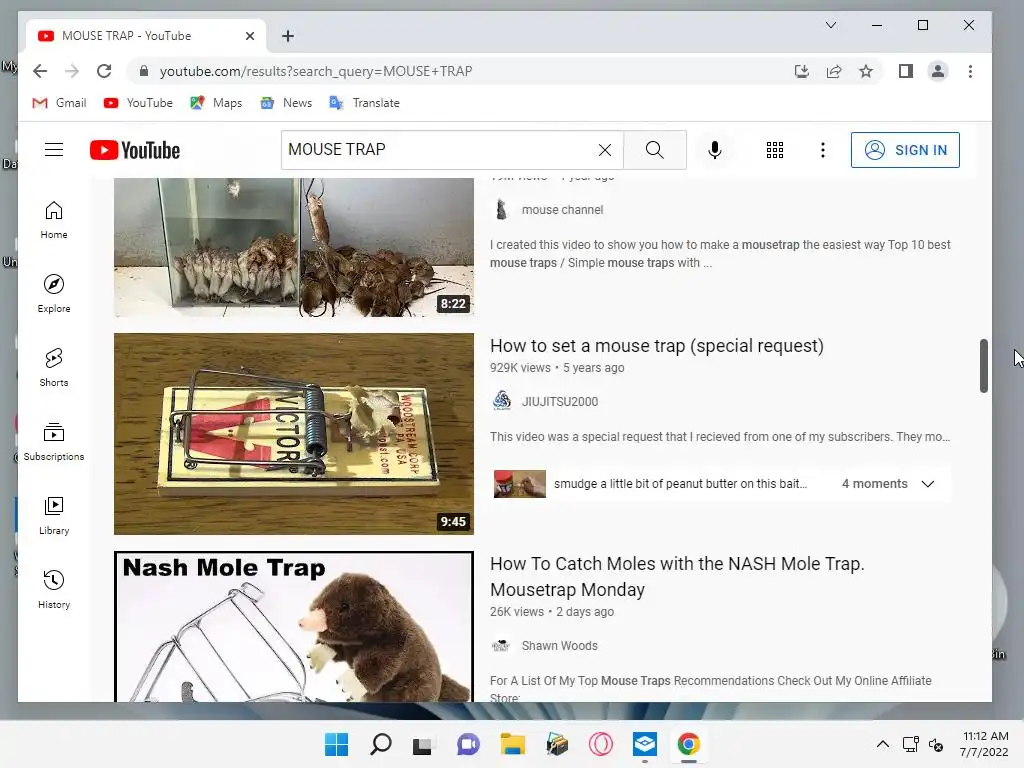
Task: Visit the JIUJITSU2000 channel
Action: pyautogui.click(x=560, y=402)
